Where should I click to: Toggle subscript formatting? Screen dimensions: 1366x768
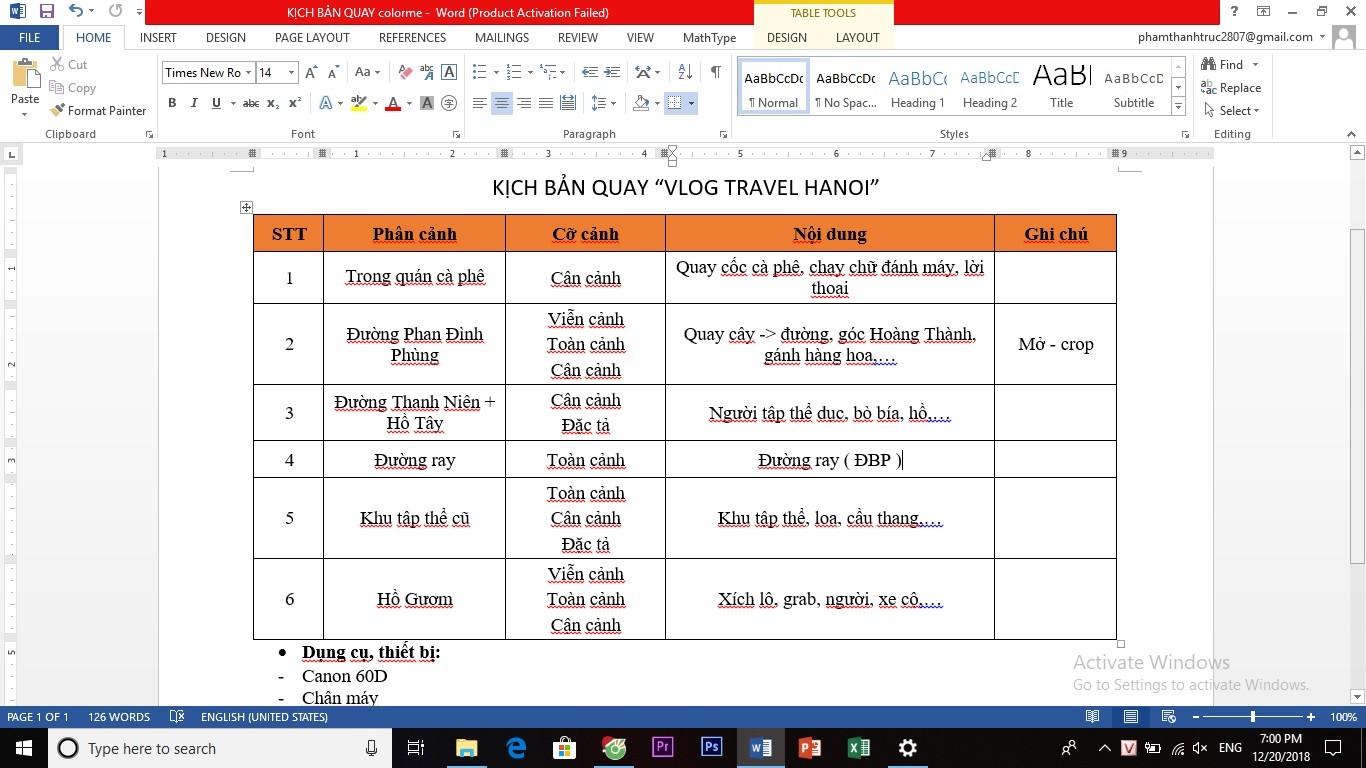[273, 103]
